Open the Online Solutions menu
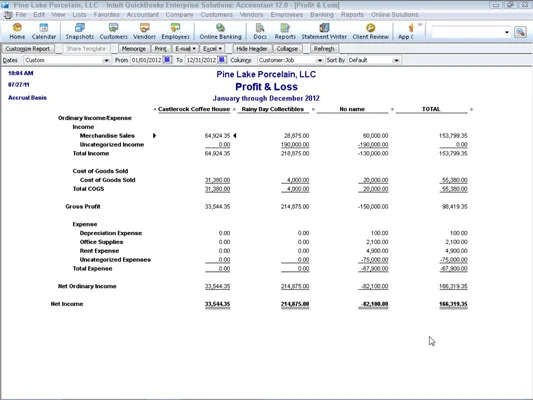533x400 pixels. tap(395, 15)
